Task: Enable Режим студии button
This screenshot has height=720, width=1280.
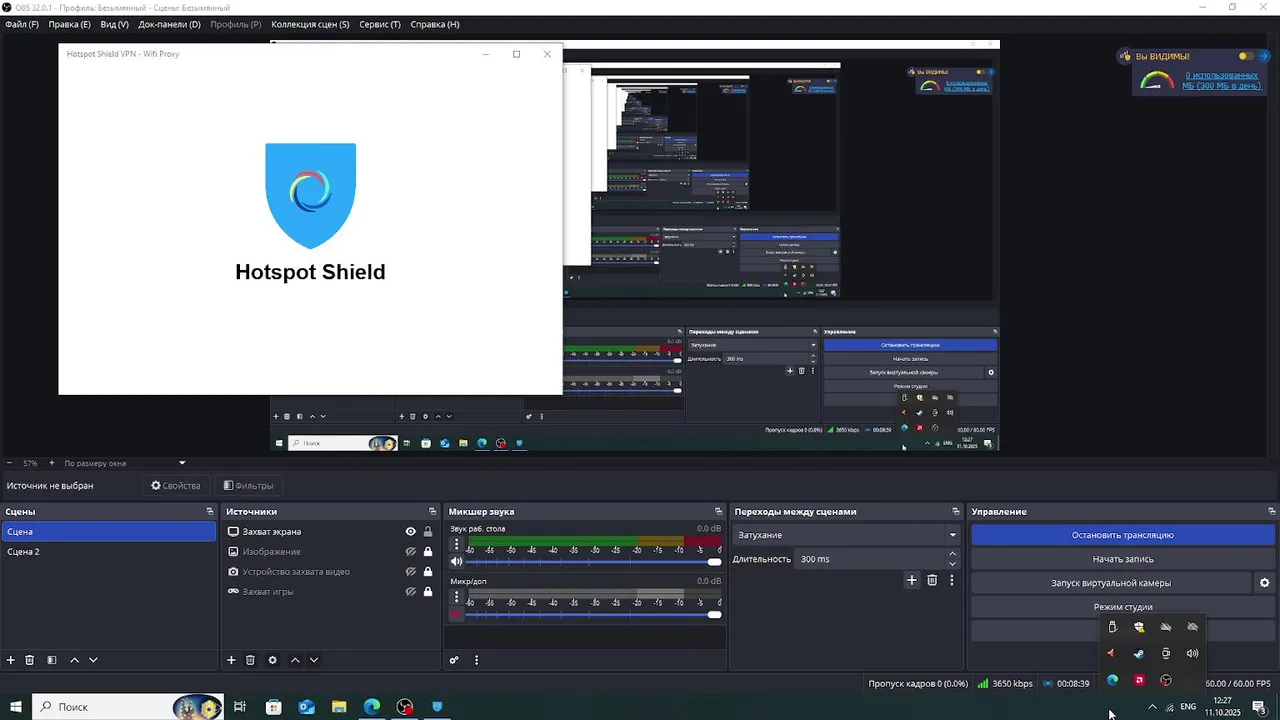Action: pyautogui.click(x=1122, y=607)
